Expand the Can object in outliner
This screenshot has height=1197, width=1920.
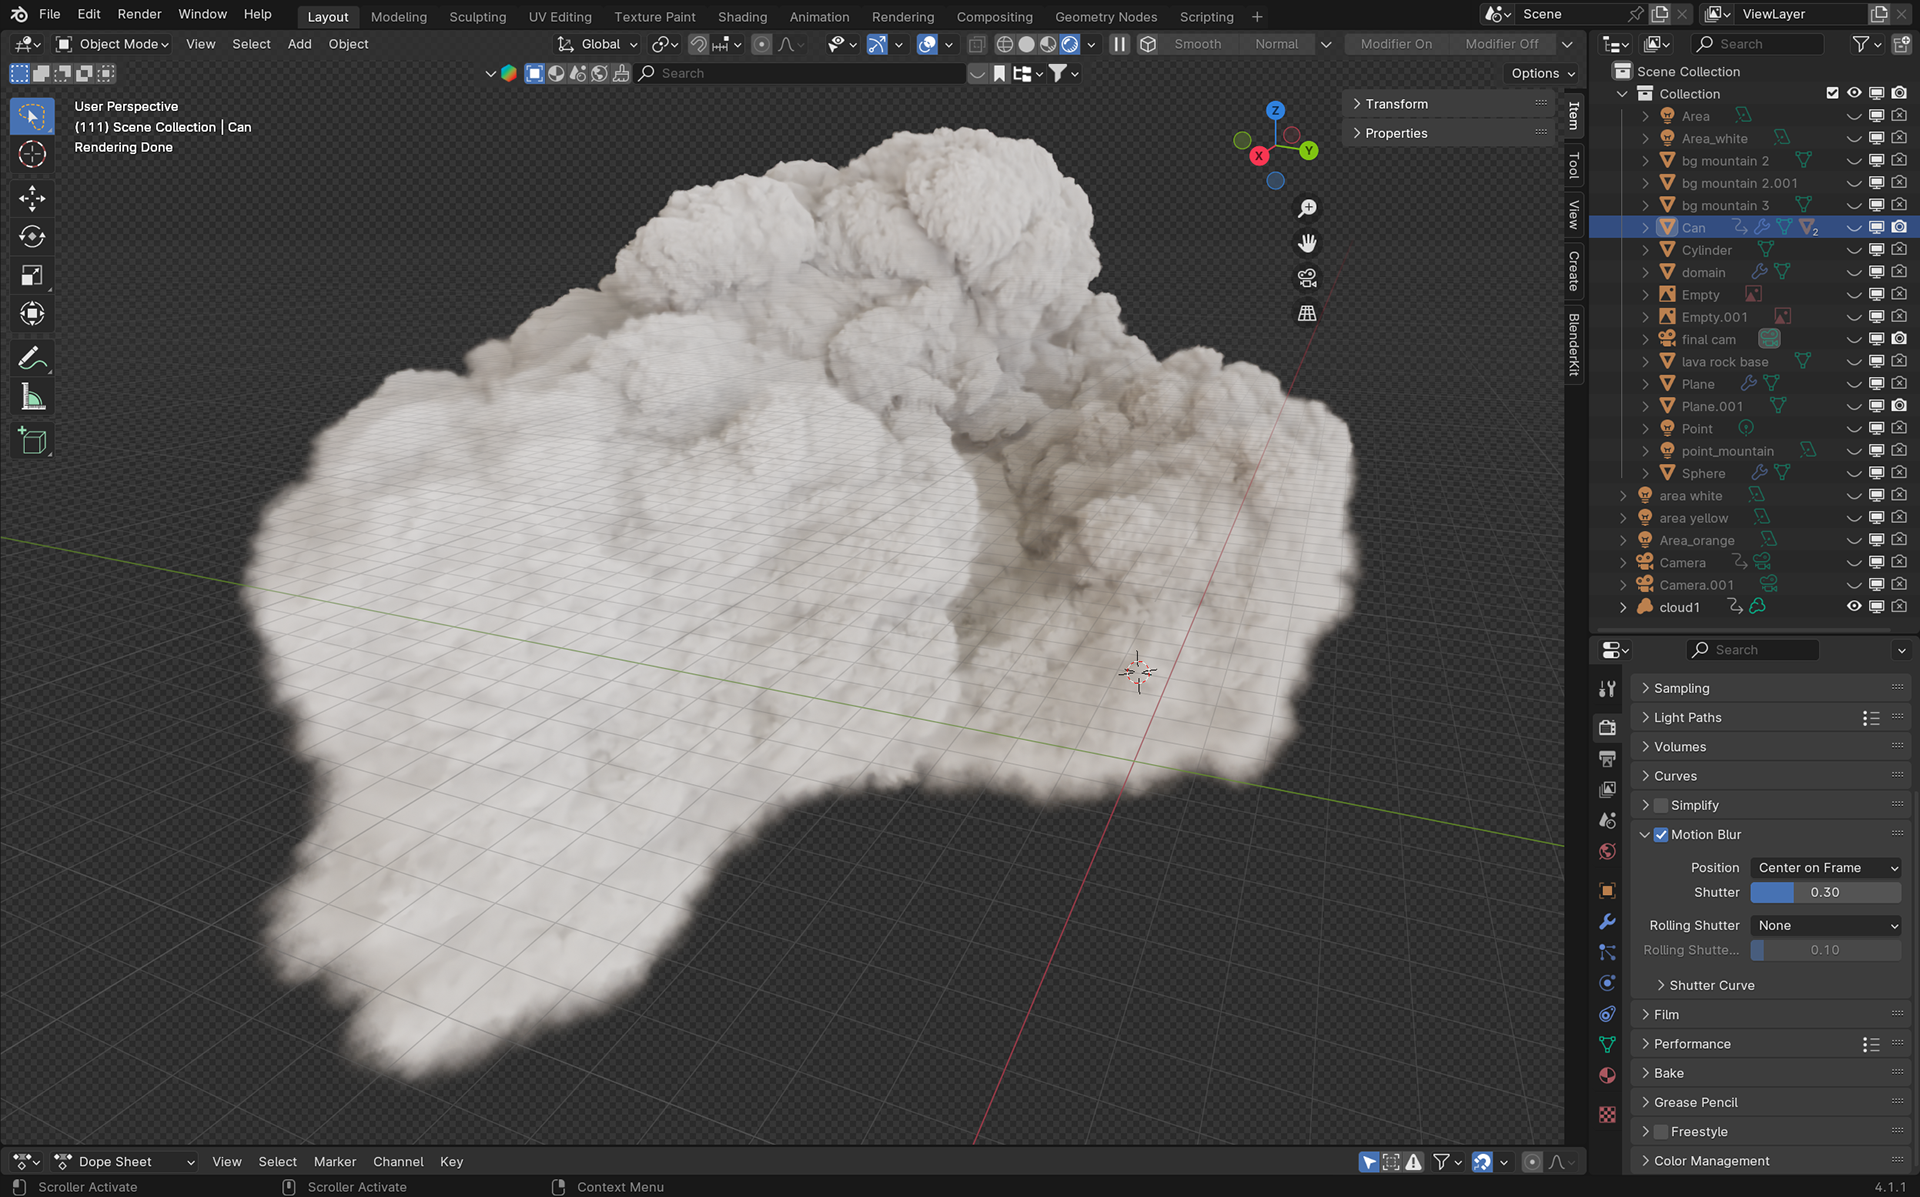pos(1645,228)
